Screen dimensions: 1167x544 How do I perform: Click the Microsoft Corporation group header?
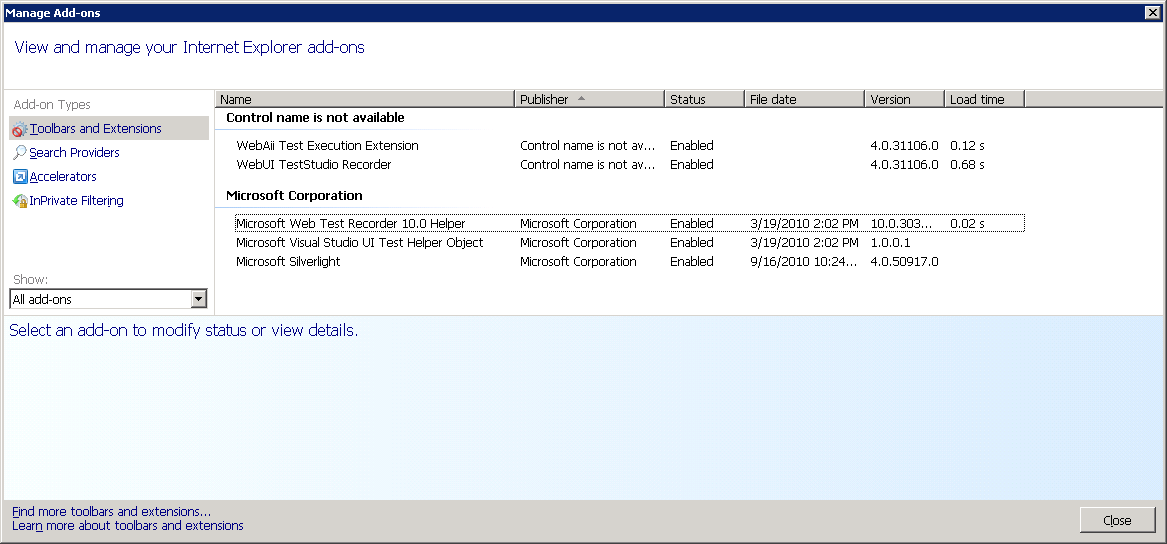294,196
